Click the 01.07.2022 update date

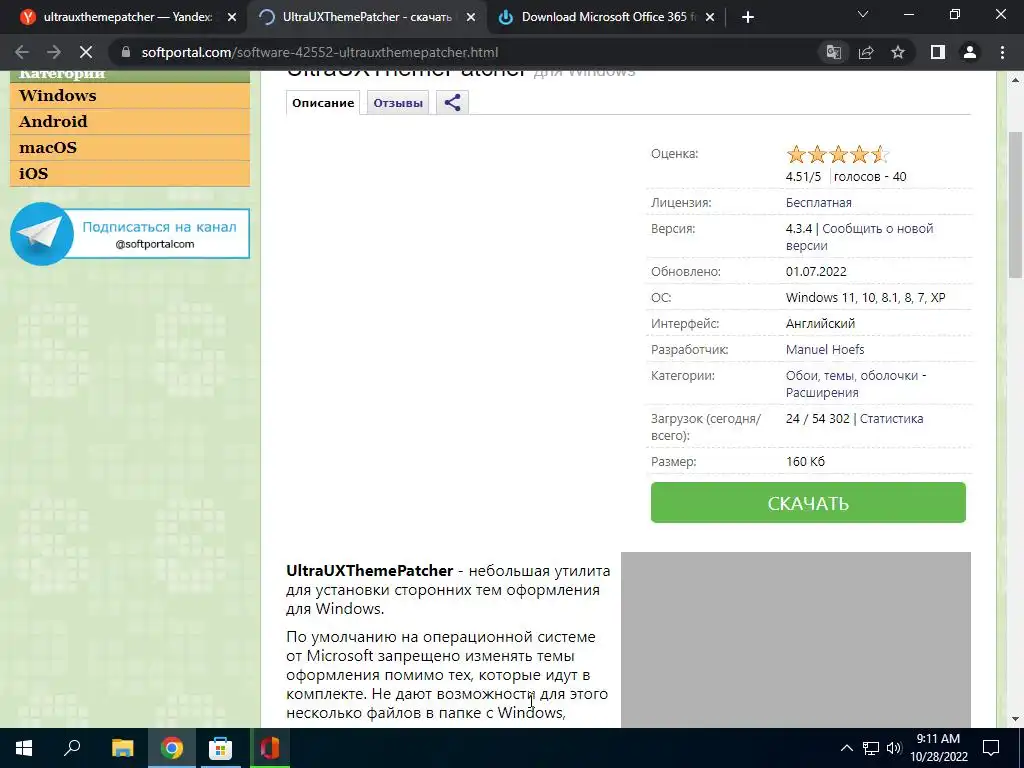pos(816,272)
